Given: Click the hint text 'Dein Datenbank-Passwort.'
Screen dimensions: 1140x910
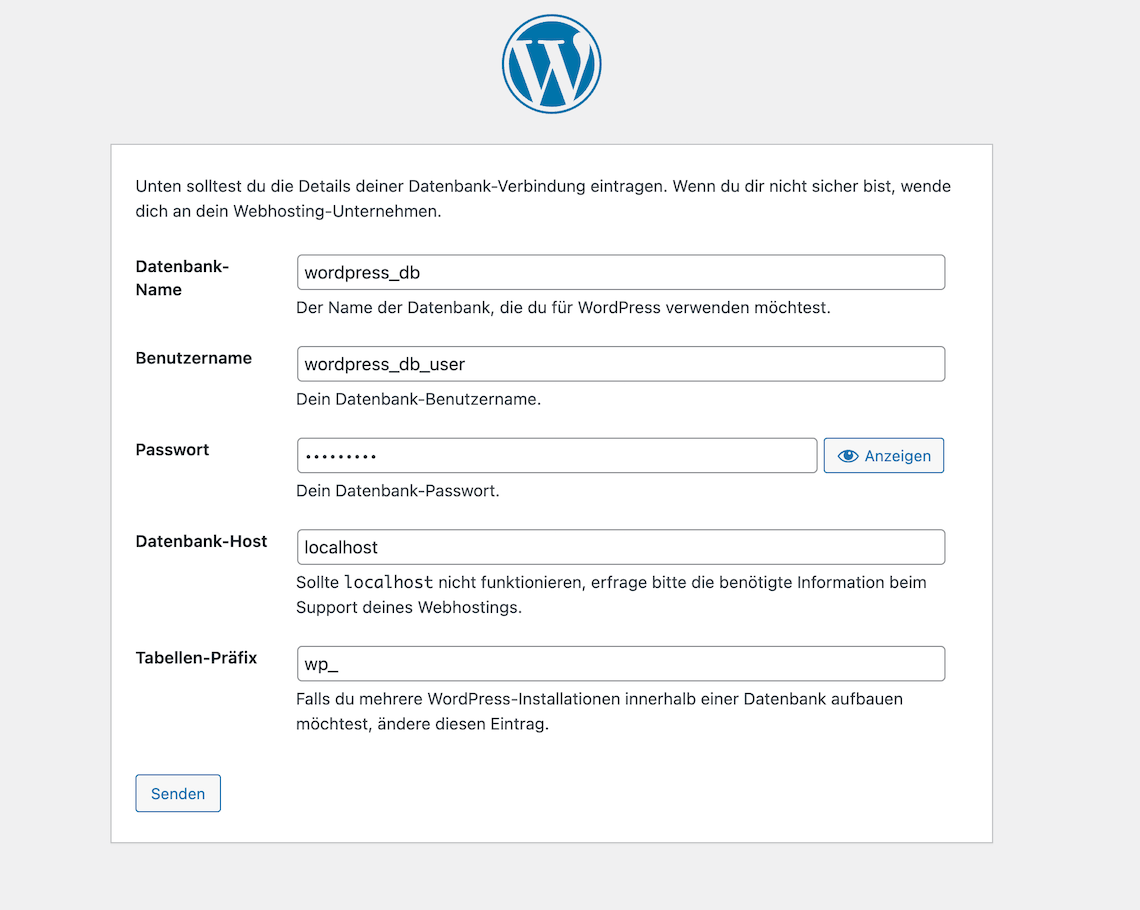Looking at the screenshot, I should click(x=397, y=491).
